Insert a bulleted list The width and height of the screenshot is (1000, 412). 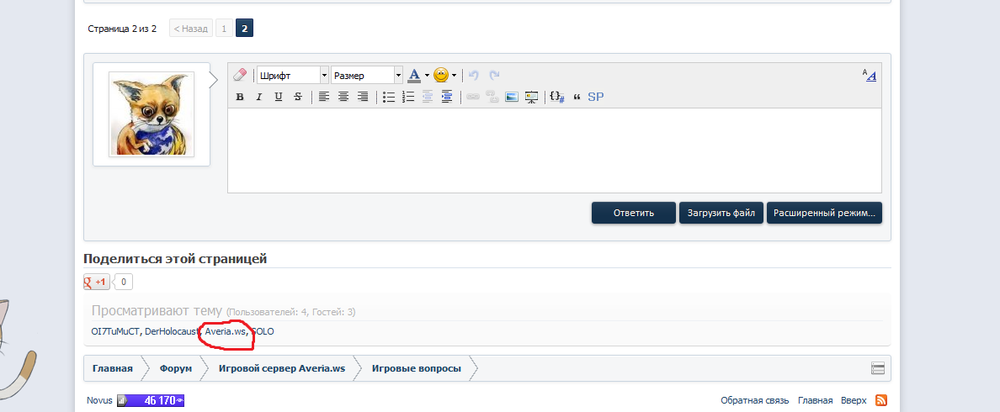coord(388,97)
